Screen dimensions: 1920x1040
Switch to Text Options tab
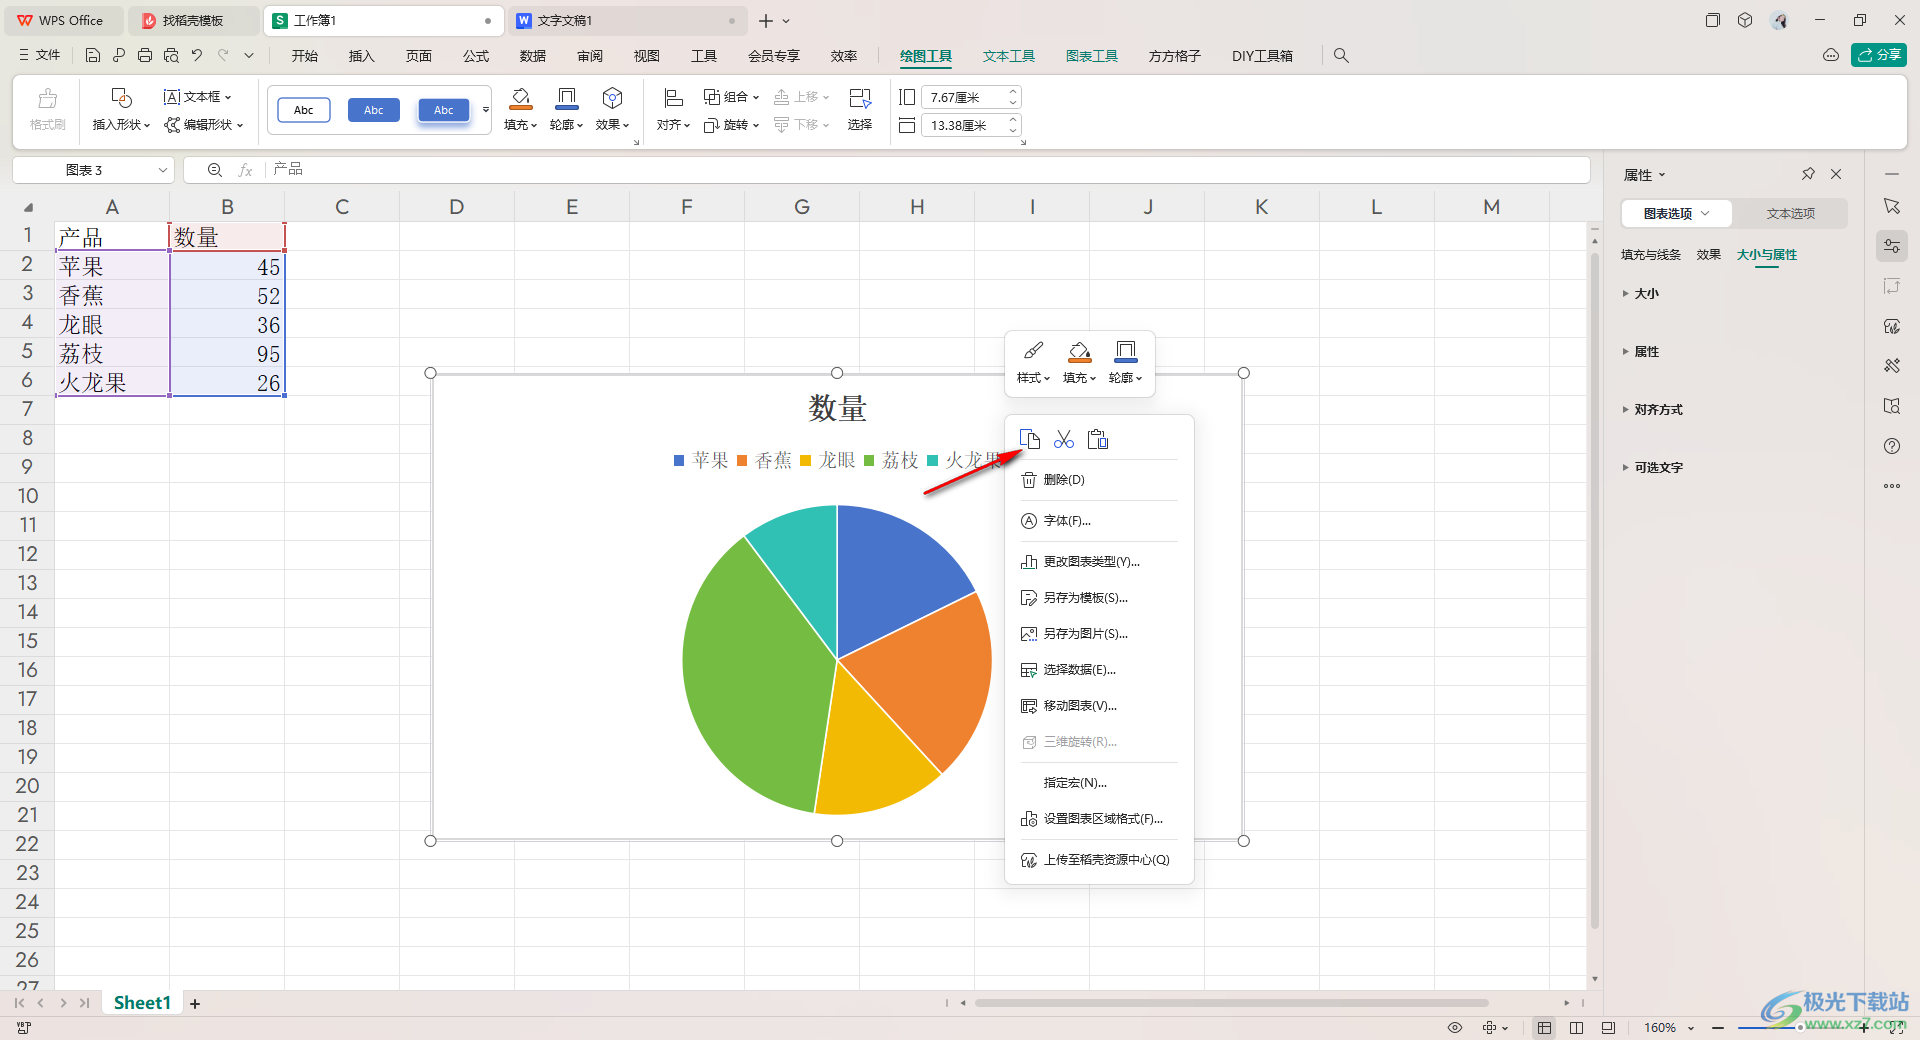pyautogui.click(x=1790, y=213)
